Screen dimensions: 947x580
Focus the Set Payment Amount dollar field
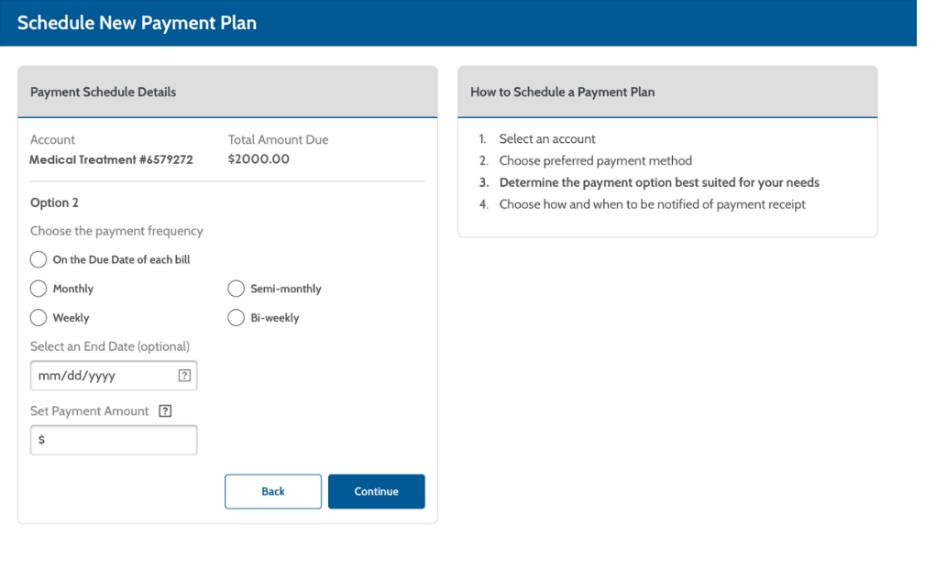click(x=114, y=440)
